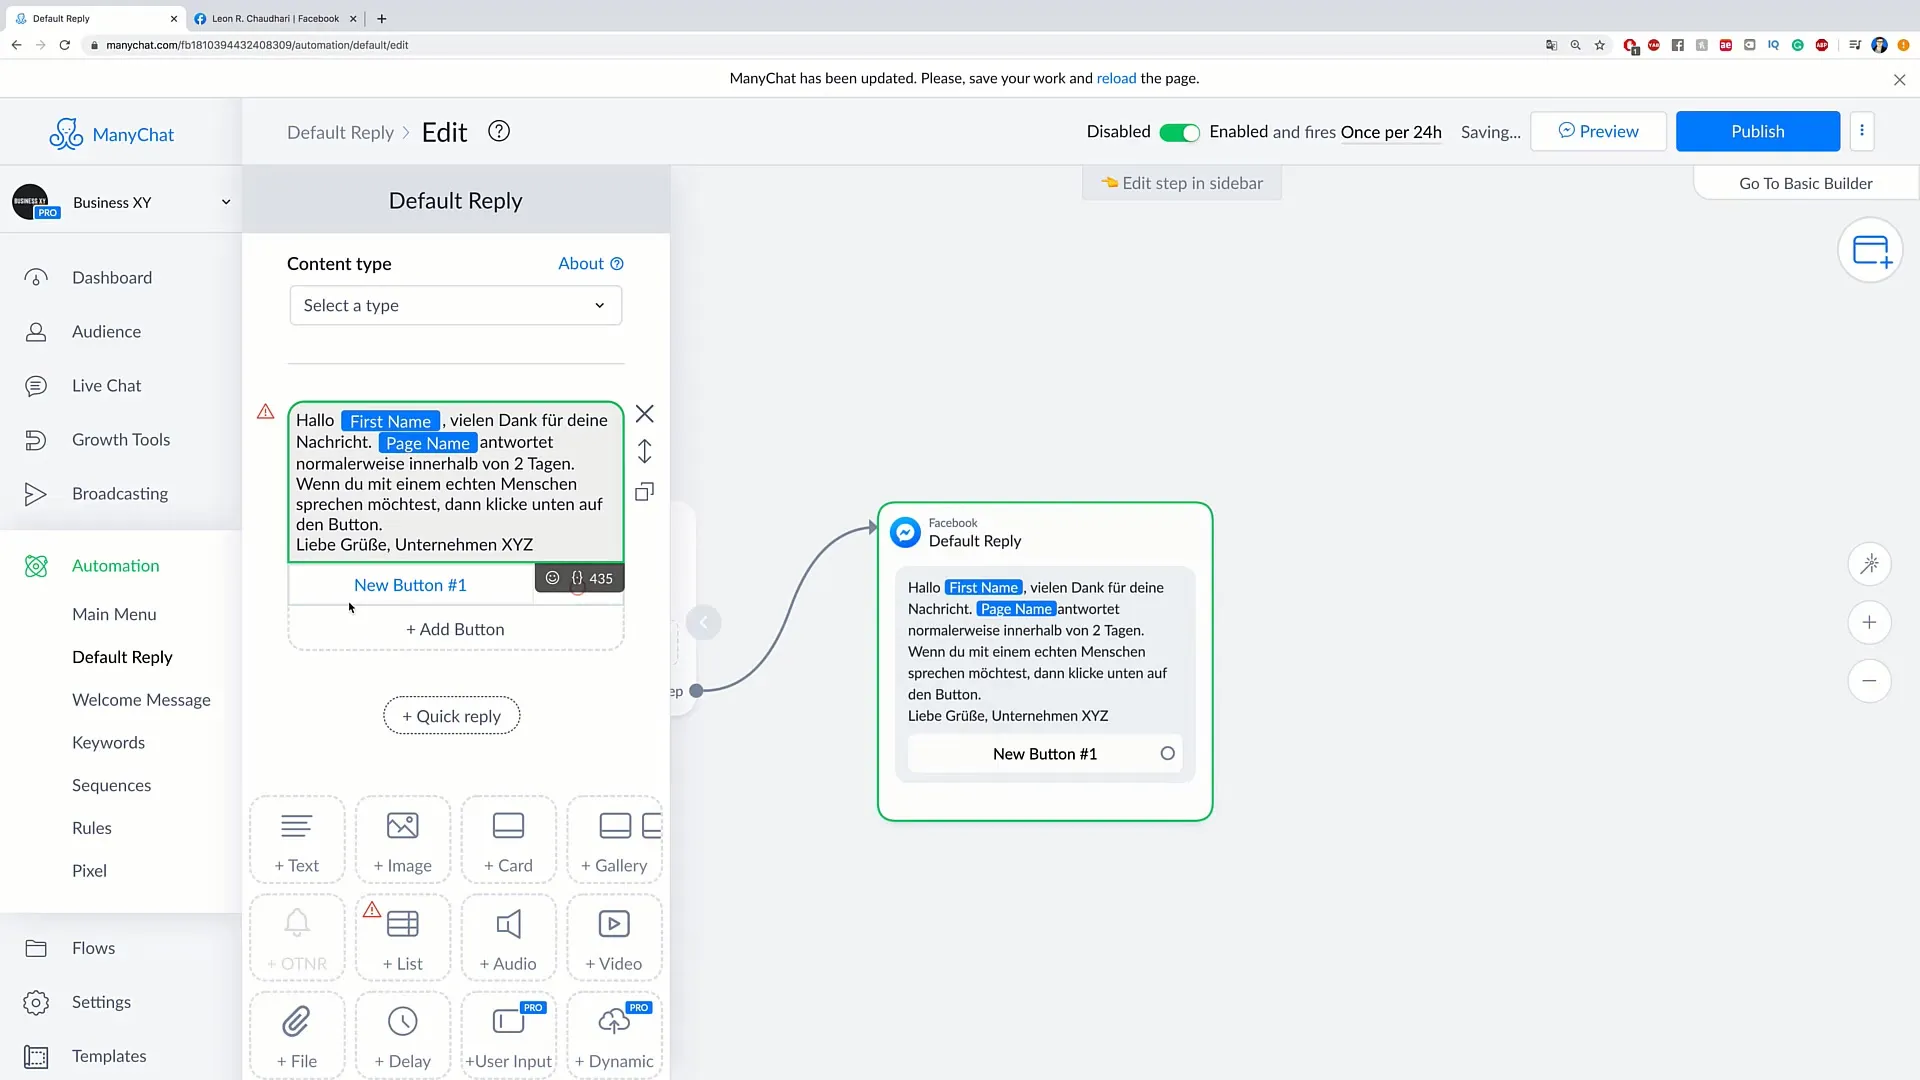Click the Broadcasting sidebar icon

(36, 493)
